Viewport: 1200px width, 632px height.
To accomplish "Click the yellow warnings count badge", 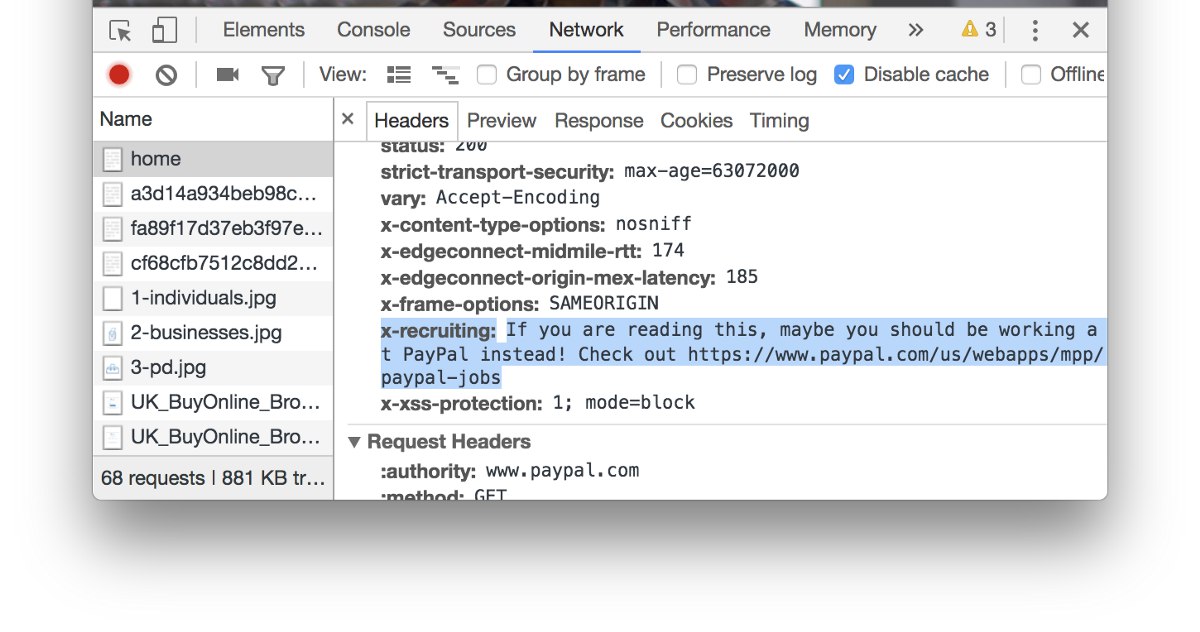I will click(x=979, y=31).
